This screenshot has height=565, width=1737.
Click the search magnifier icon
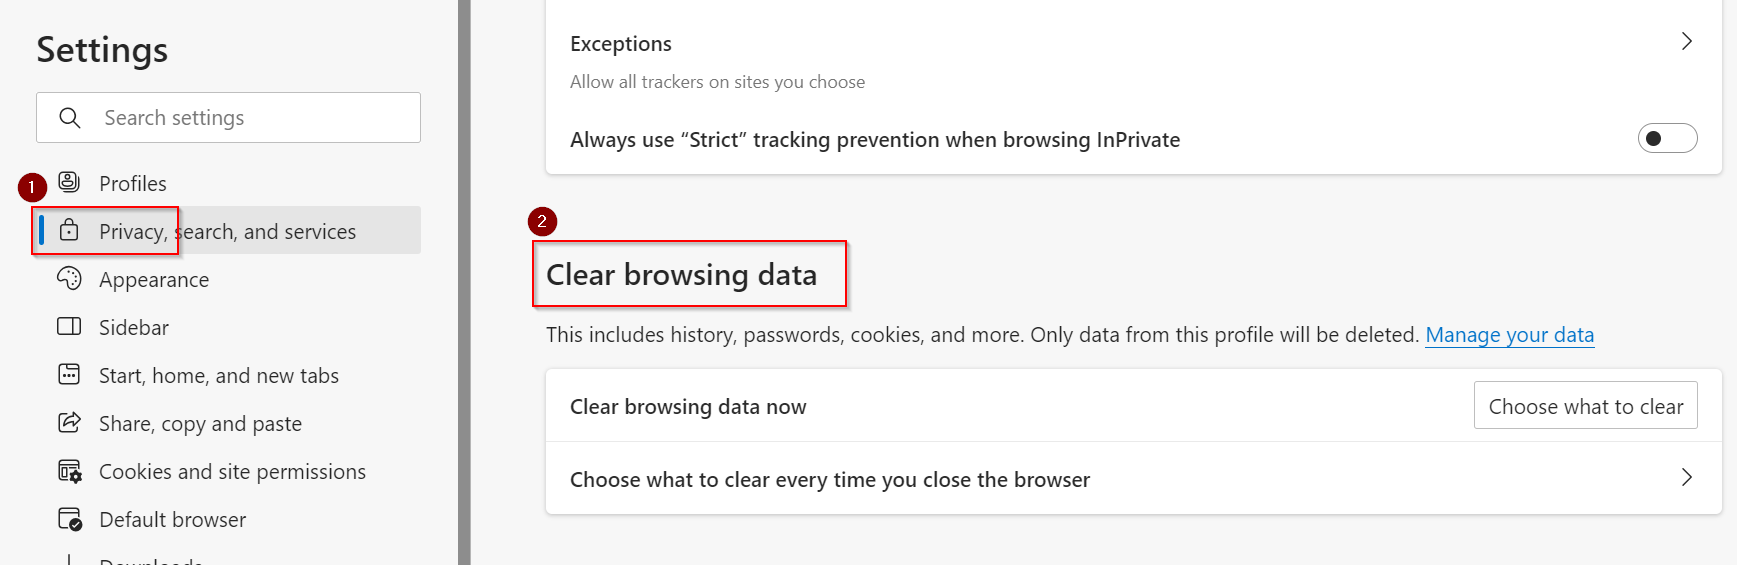70,118
